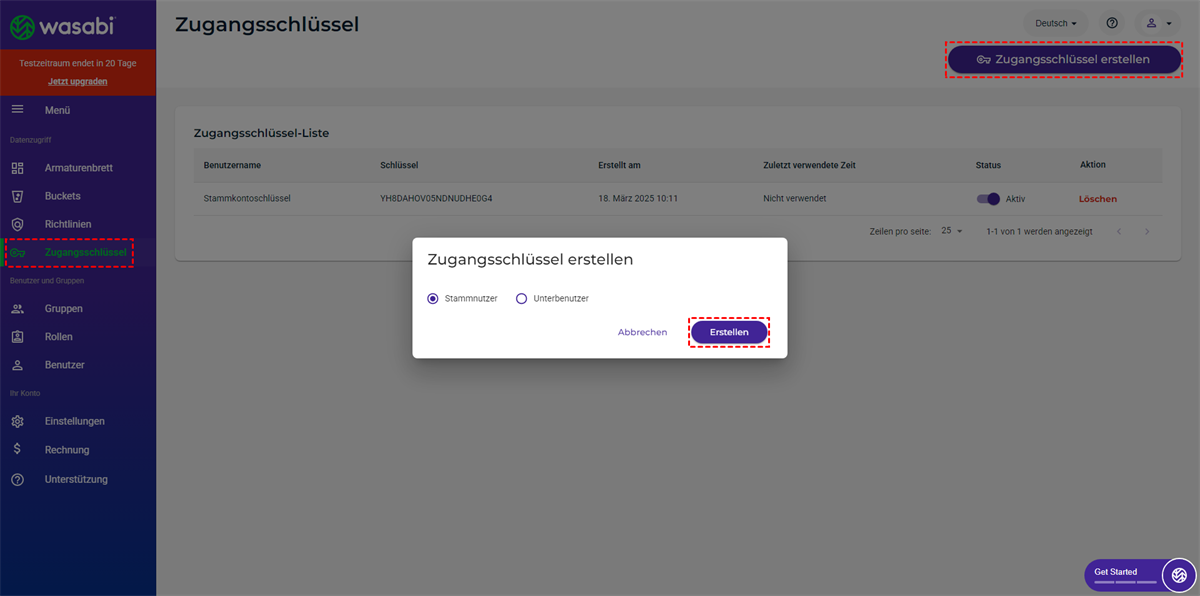Click the Erstellen button

point(729,332)
